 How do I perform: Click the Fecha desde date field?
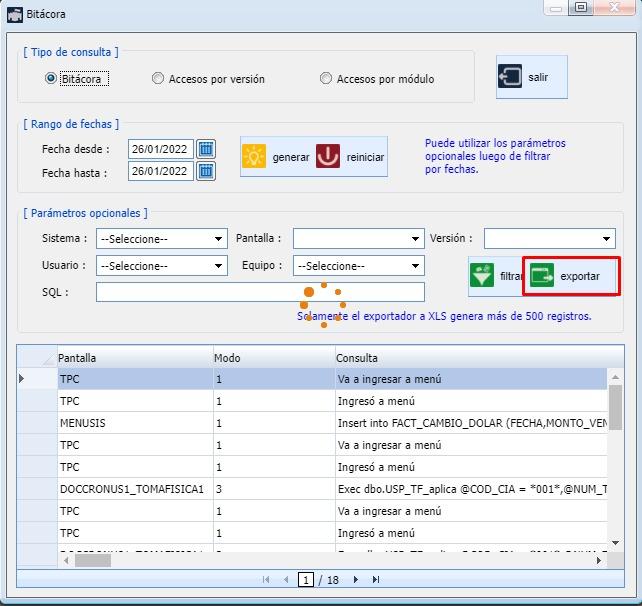coord(160,149)
